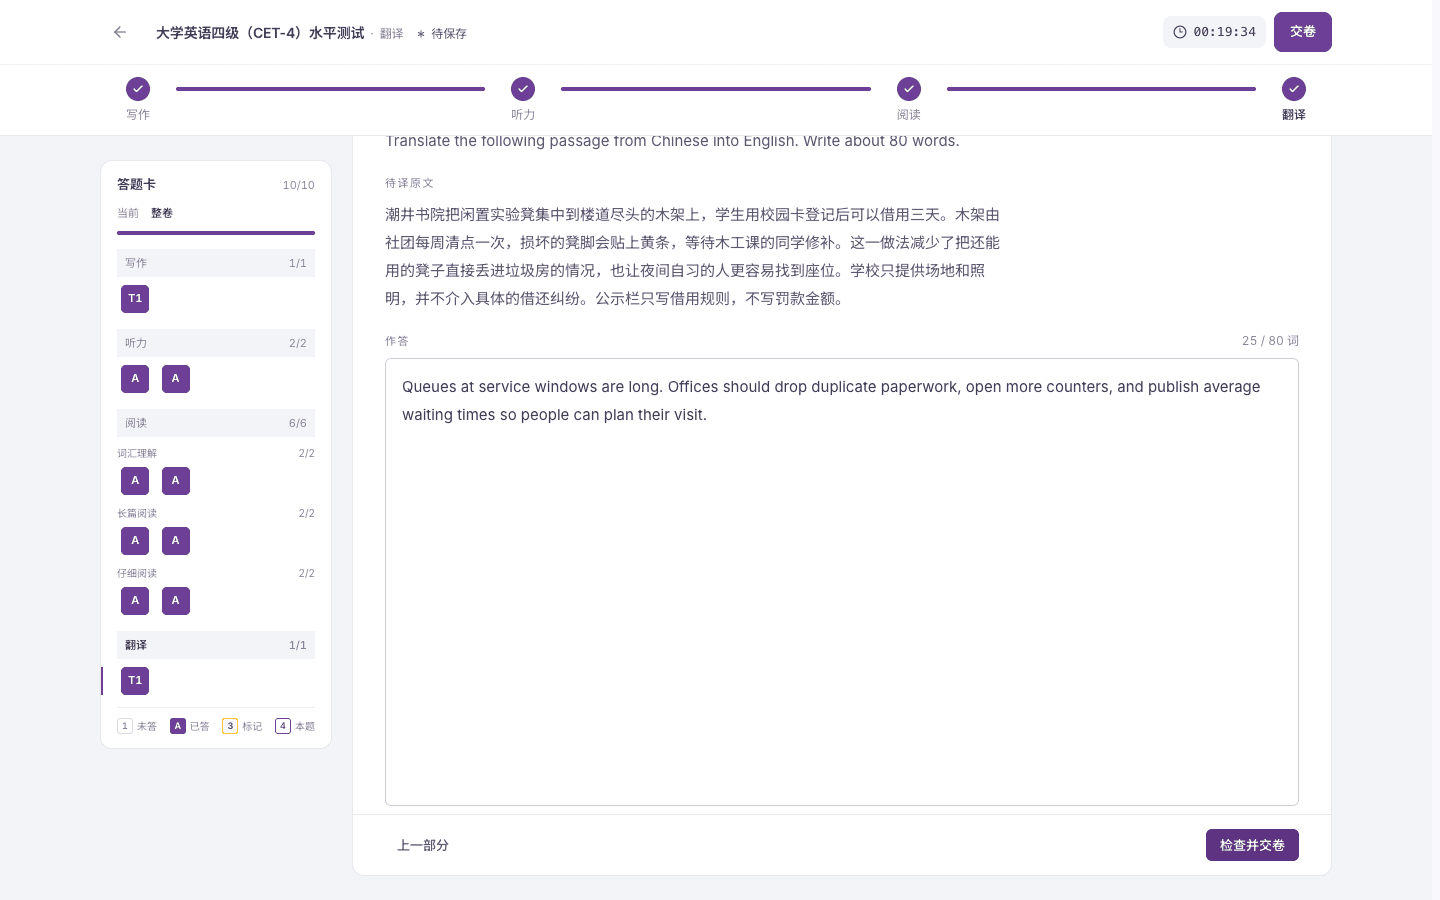Click the clock icon beside the timer

[x=1180, y=32]
